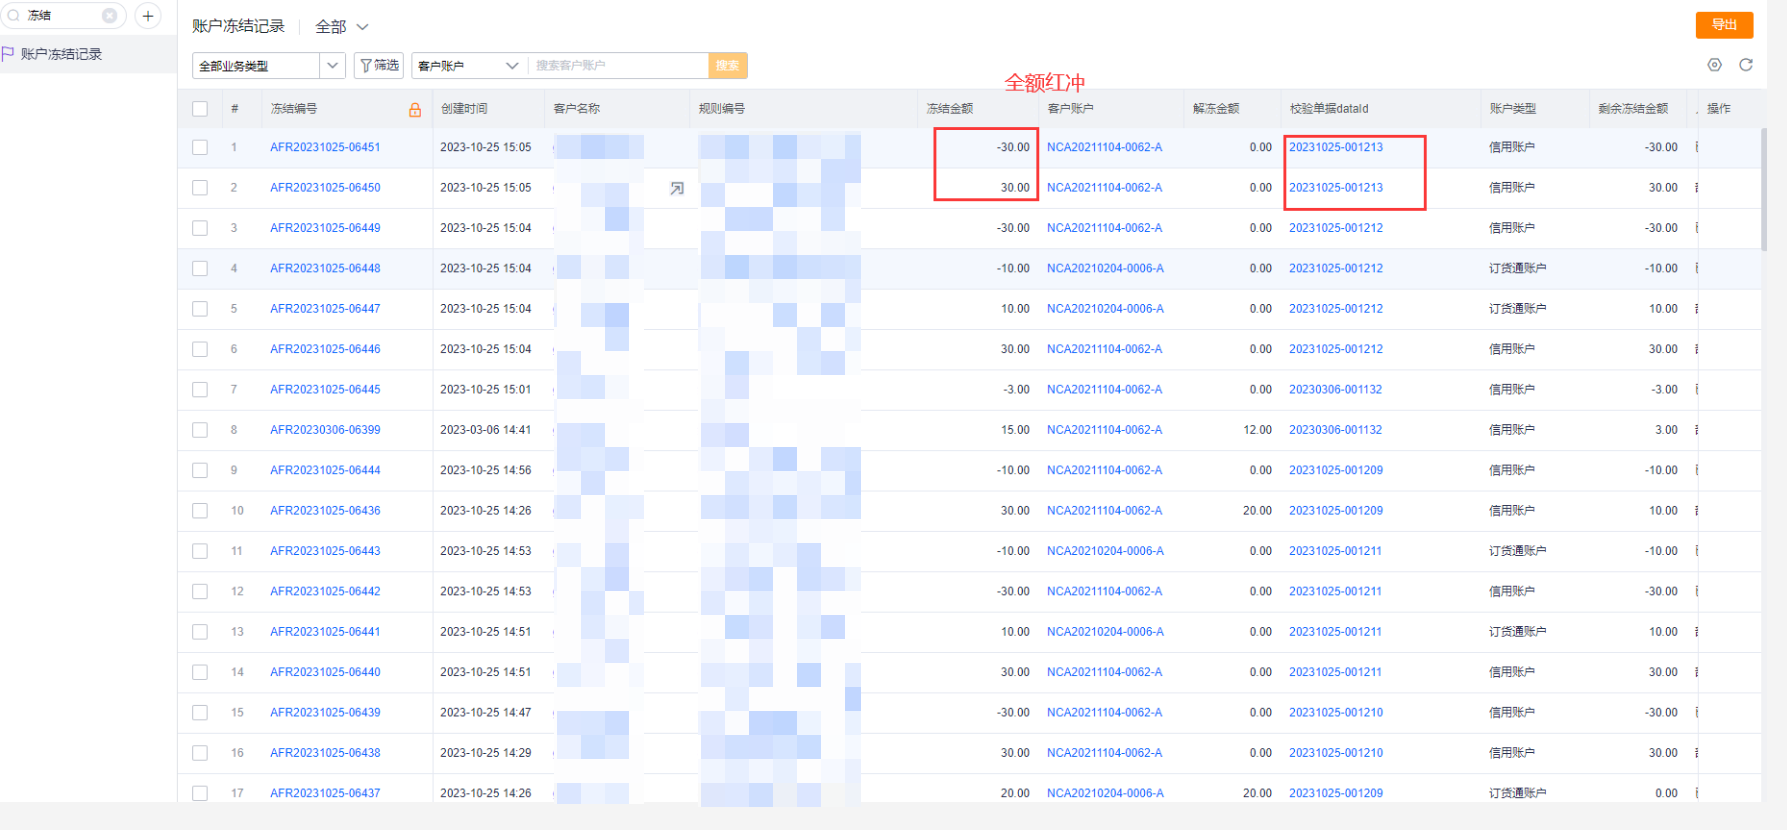The width and height of the screenshot is (1787, 830).
Task: Click the sidebar search field with 冻结
Action: pos(62,16)
